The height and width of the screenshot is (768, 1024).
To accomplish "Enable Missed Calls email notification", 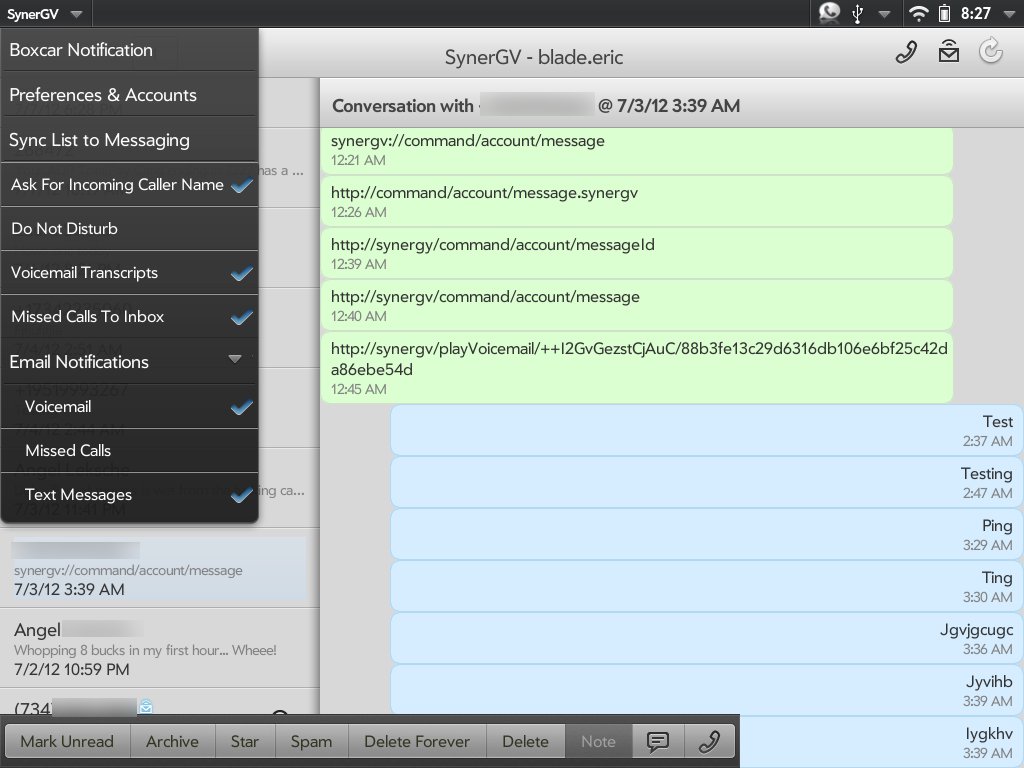I will pos(130,451).
